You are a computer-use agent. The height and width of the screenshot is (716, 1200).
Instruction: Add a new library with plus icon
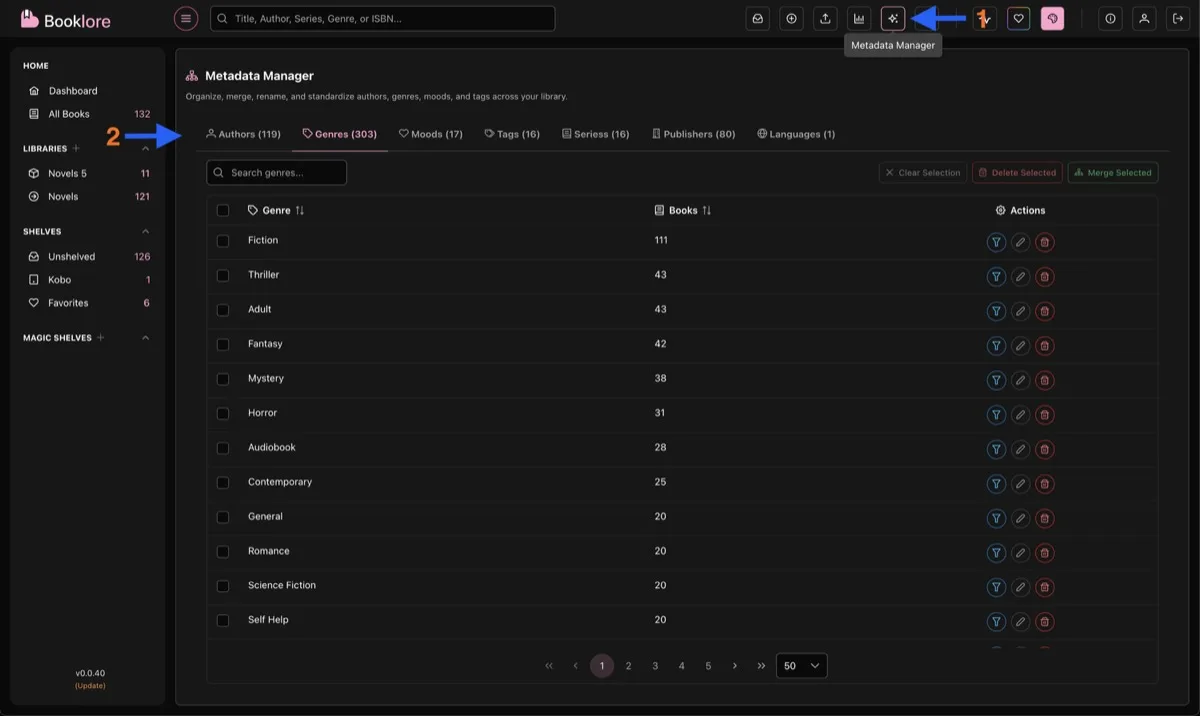point(76,148)
